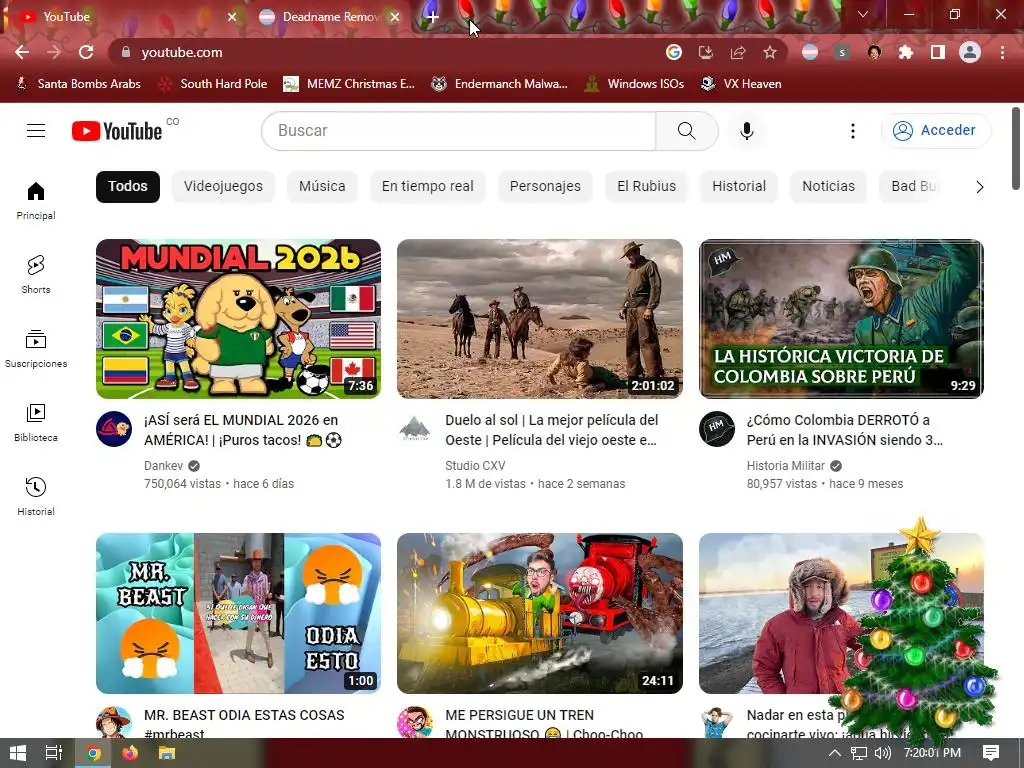
Task: Open a new browser tab
Action: (432, 17)
